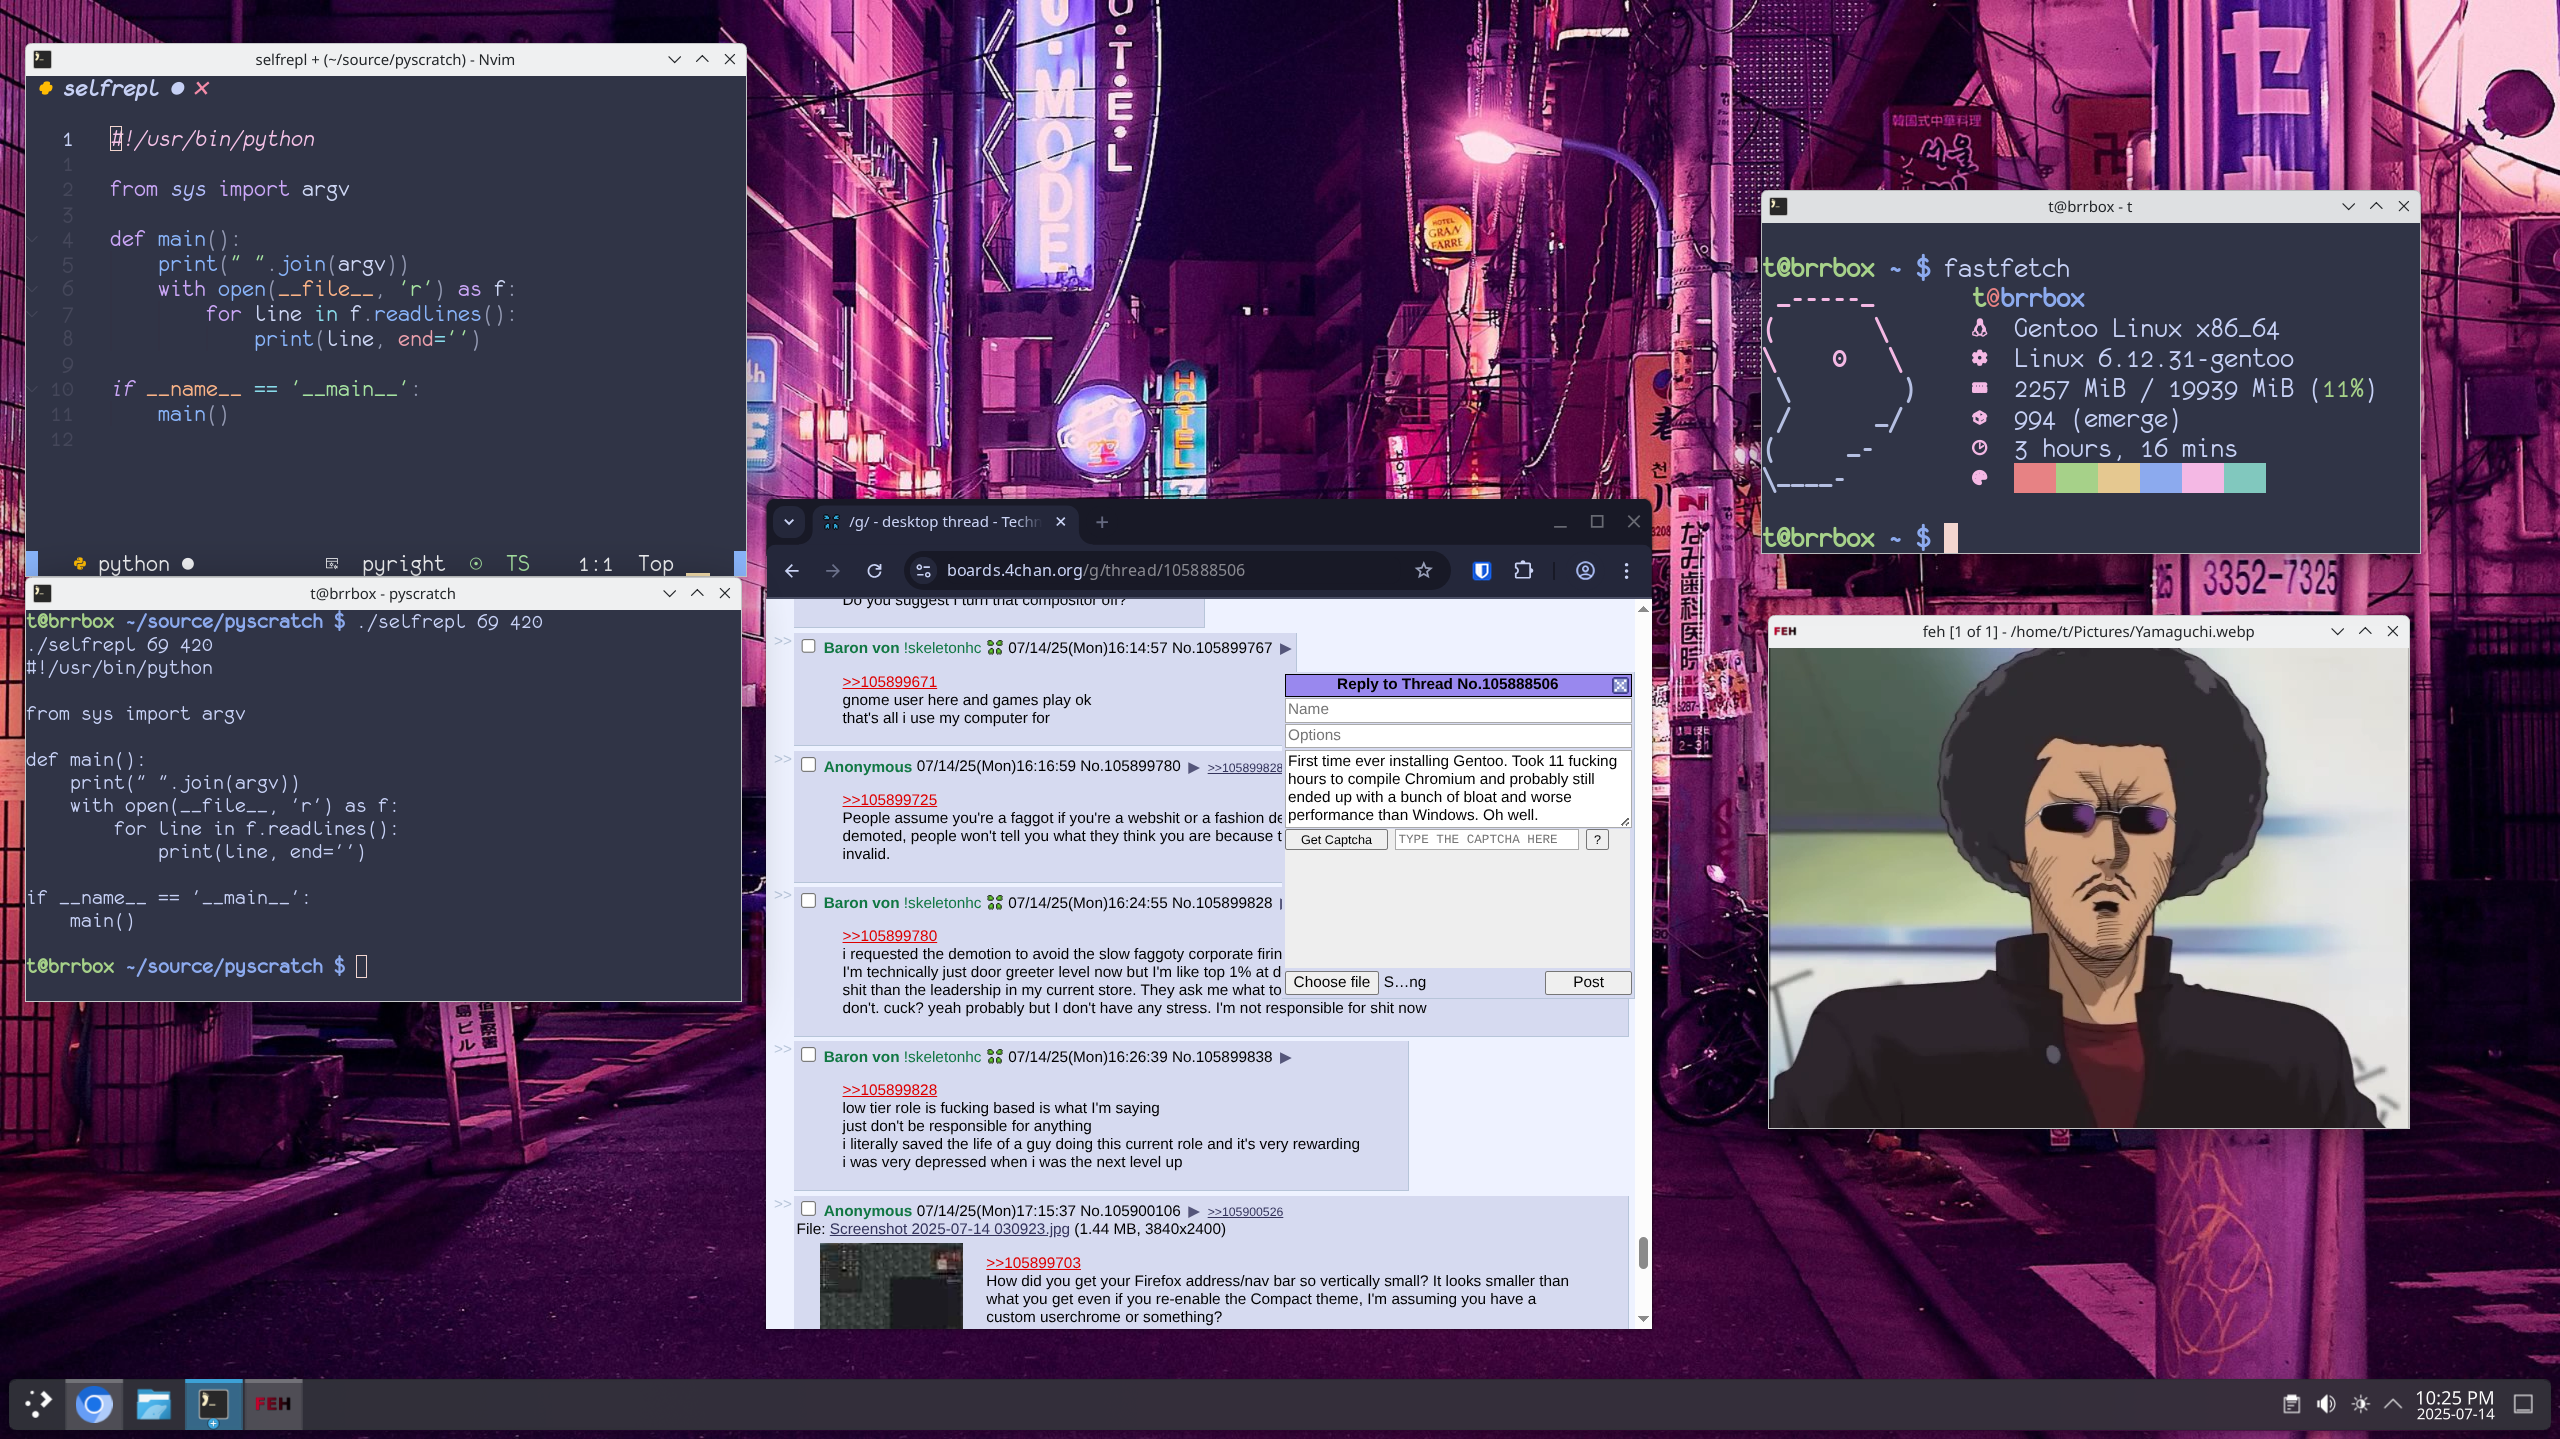Open a new browser tab

[x=1101, y=522]
